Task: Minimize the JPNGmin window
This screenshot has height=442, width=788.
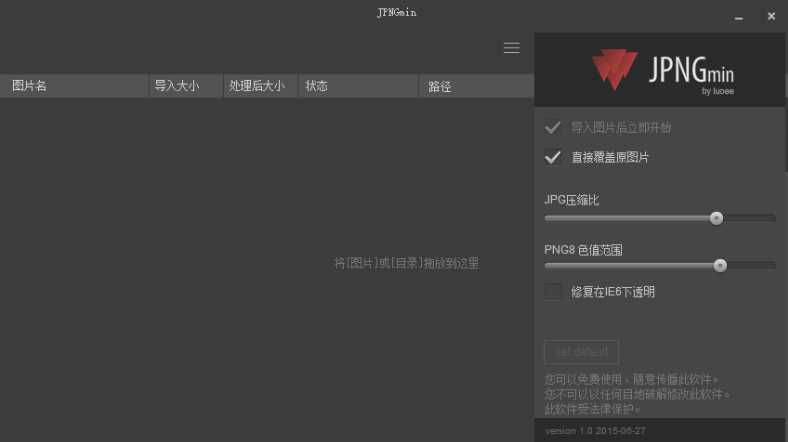Action: pyautogui.click(x=738, y=18)
